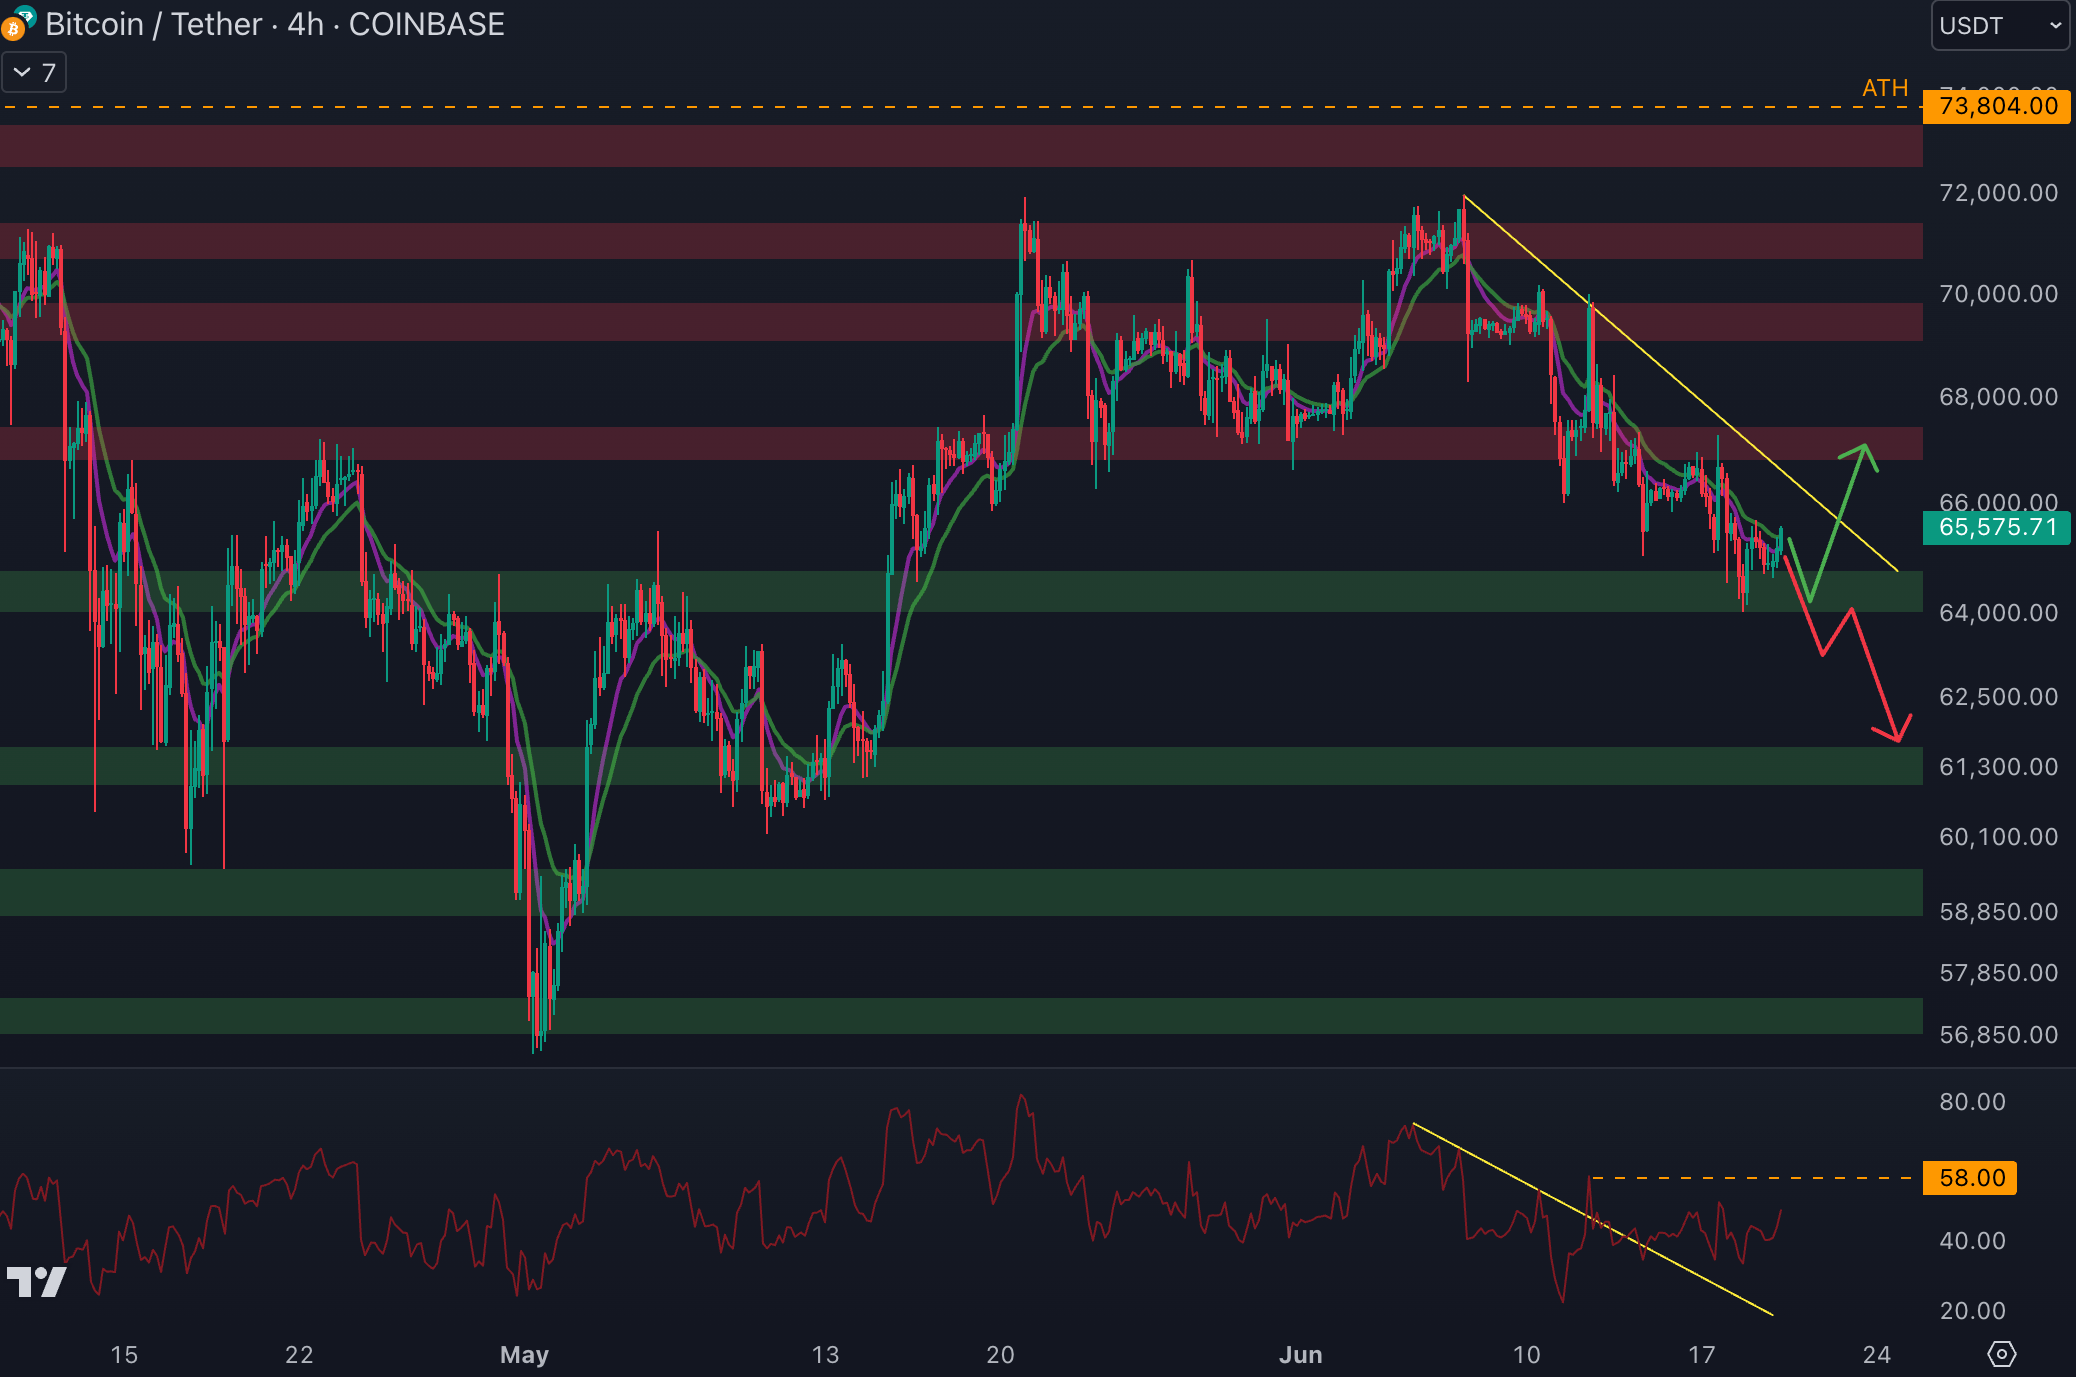
Task: Click the orange ATH text label
Action: (1884, 88)
